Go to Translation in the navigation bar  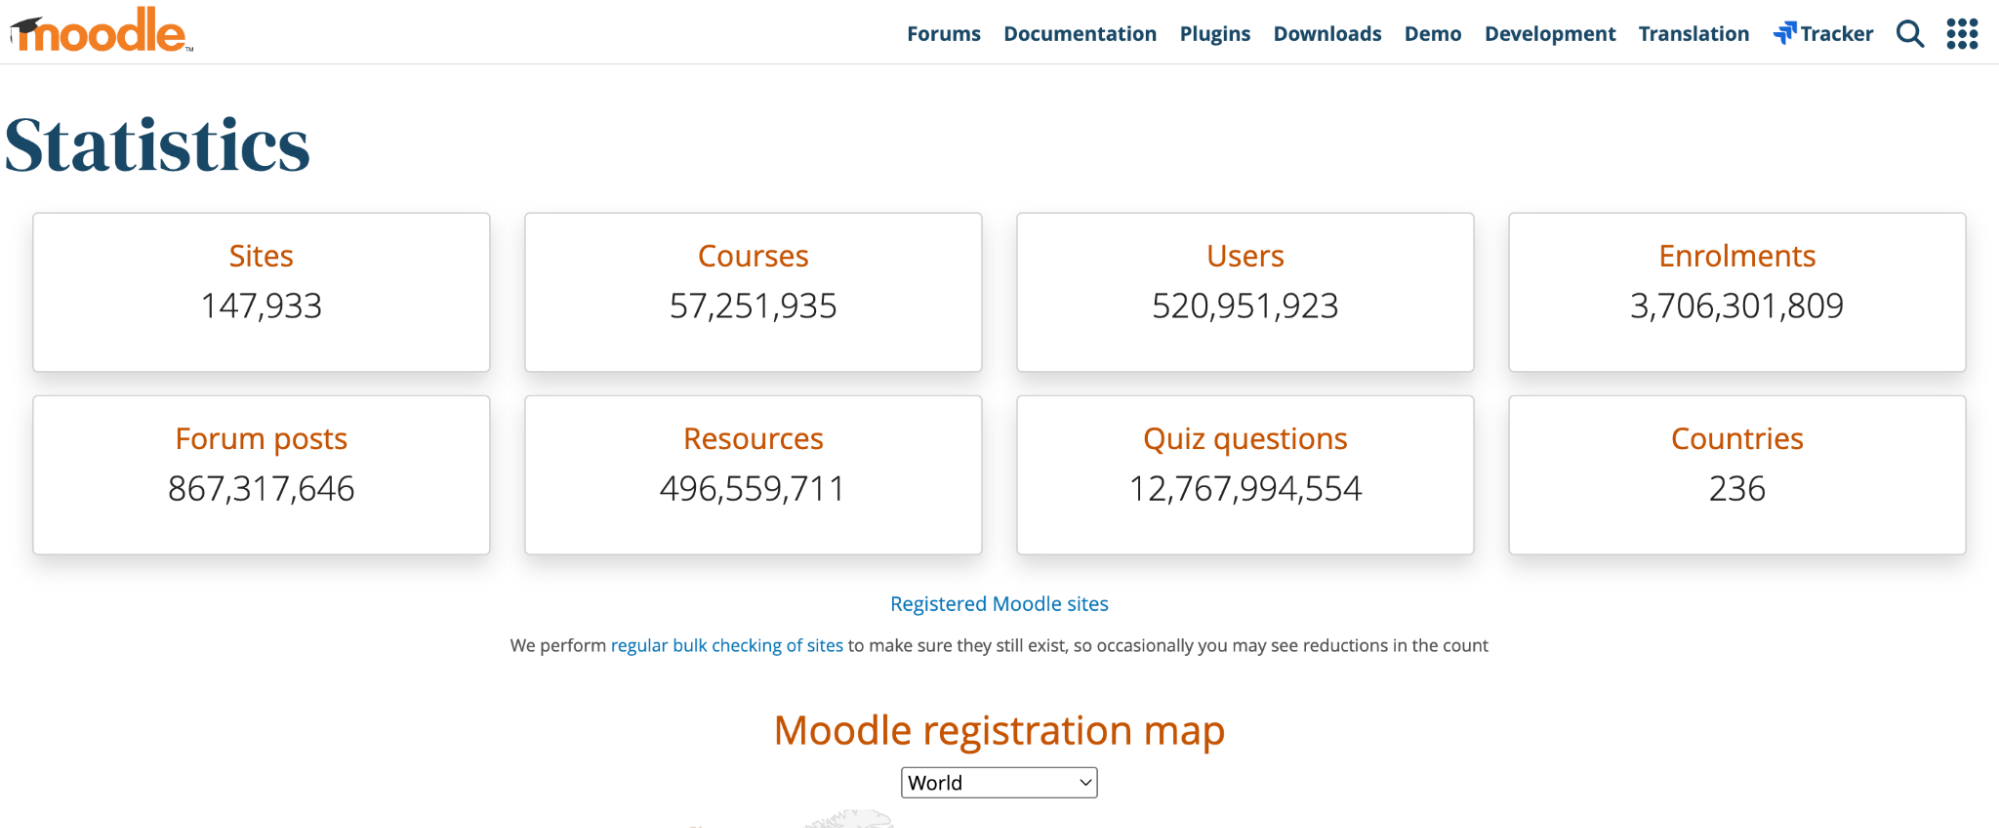coord(1694,34)
